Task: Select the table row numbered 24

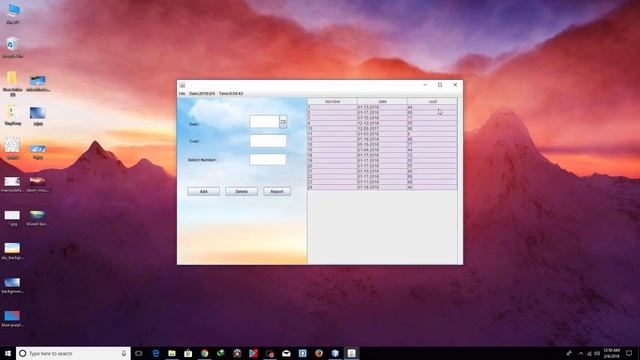Action: click(382, 187)
